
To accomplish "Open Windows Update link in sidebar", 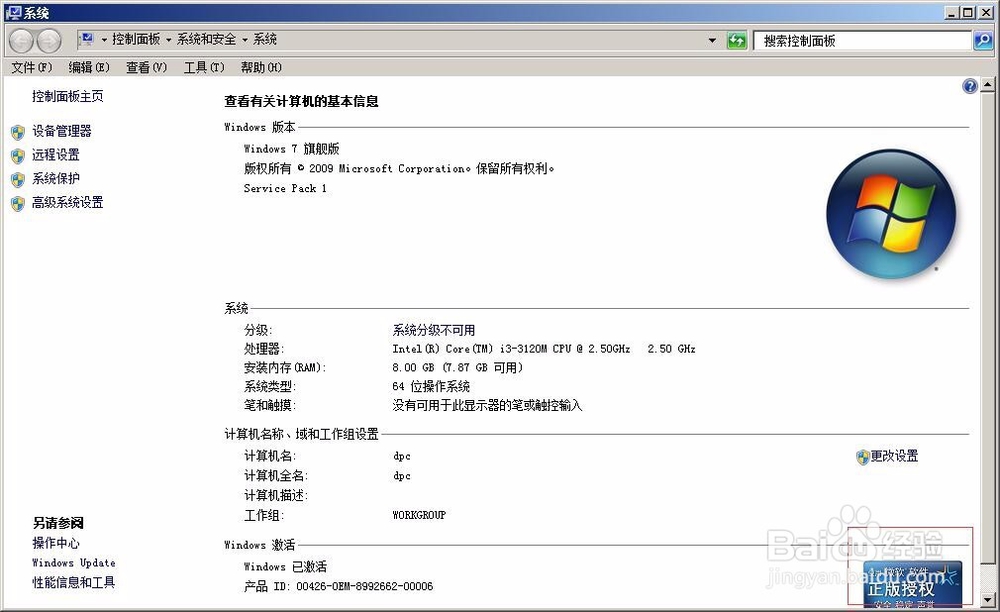I will coord(74,563).
